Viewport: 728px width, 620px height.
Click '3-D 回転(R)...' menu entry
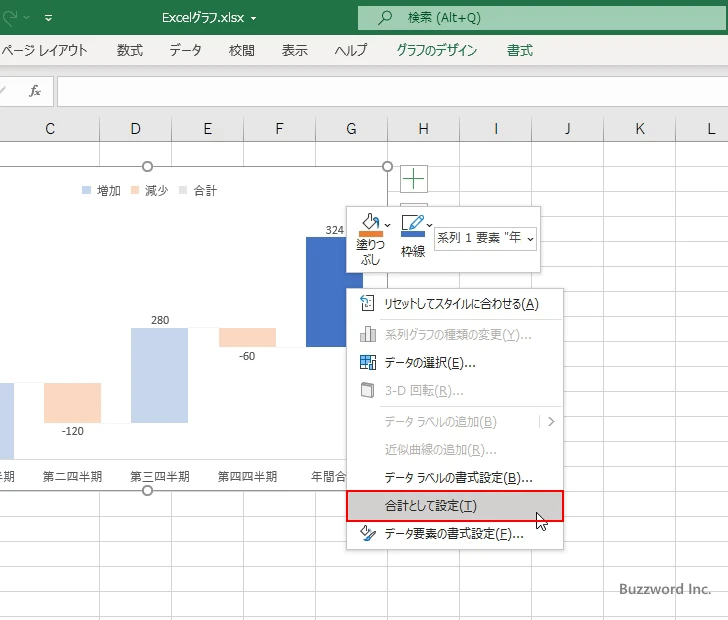(x=455, y=391)
